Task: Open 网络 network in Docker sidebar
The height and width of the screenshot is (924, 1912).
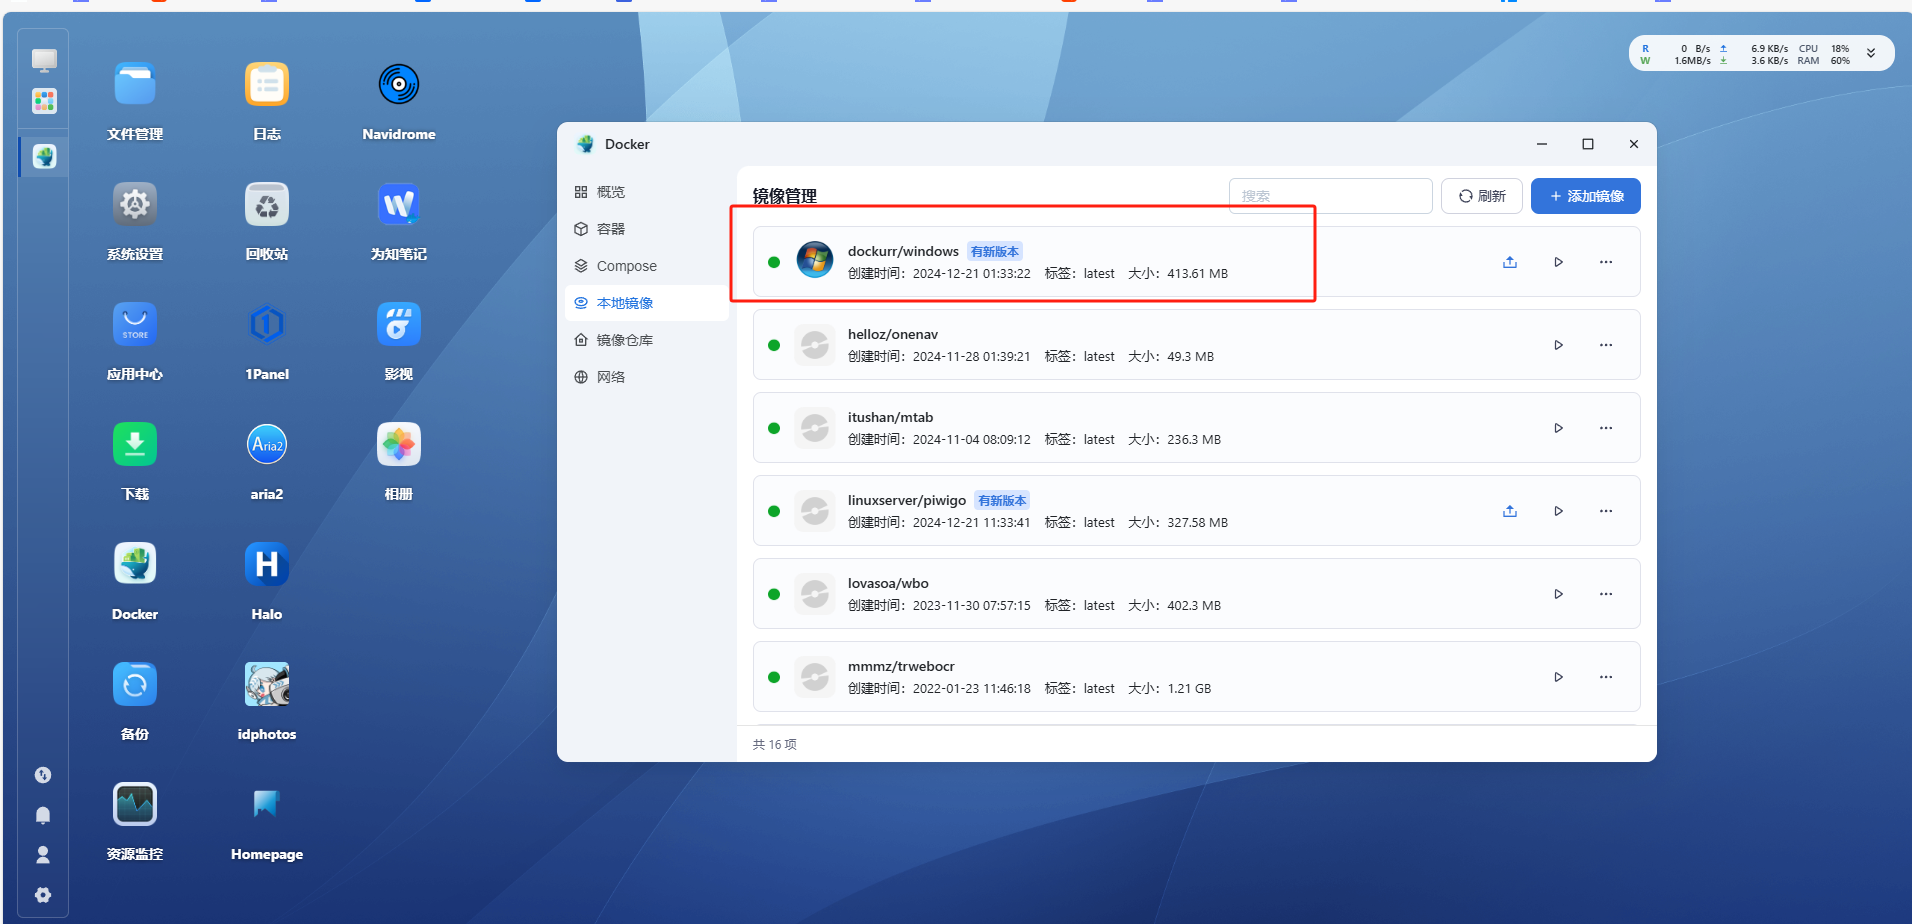Action: (647, 377)
